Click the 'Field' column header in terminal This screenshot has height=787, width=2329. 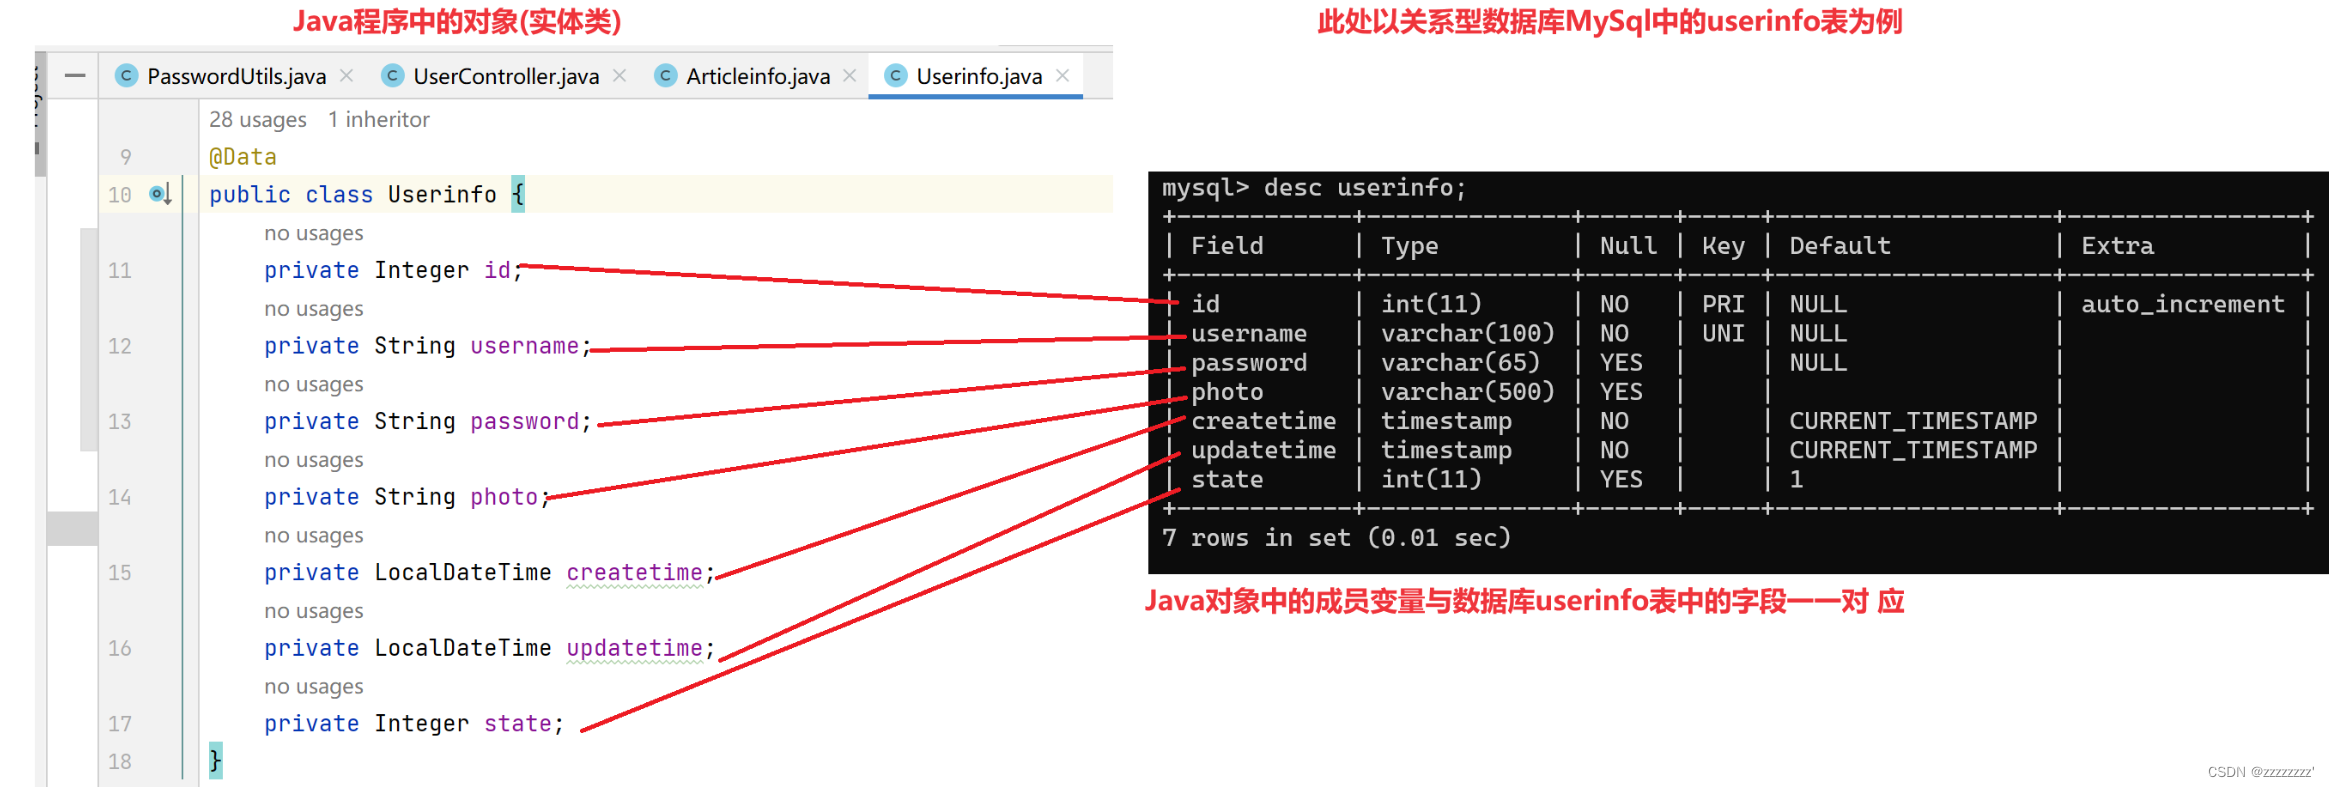[x=1227, y=246]
